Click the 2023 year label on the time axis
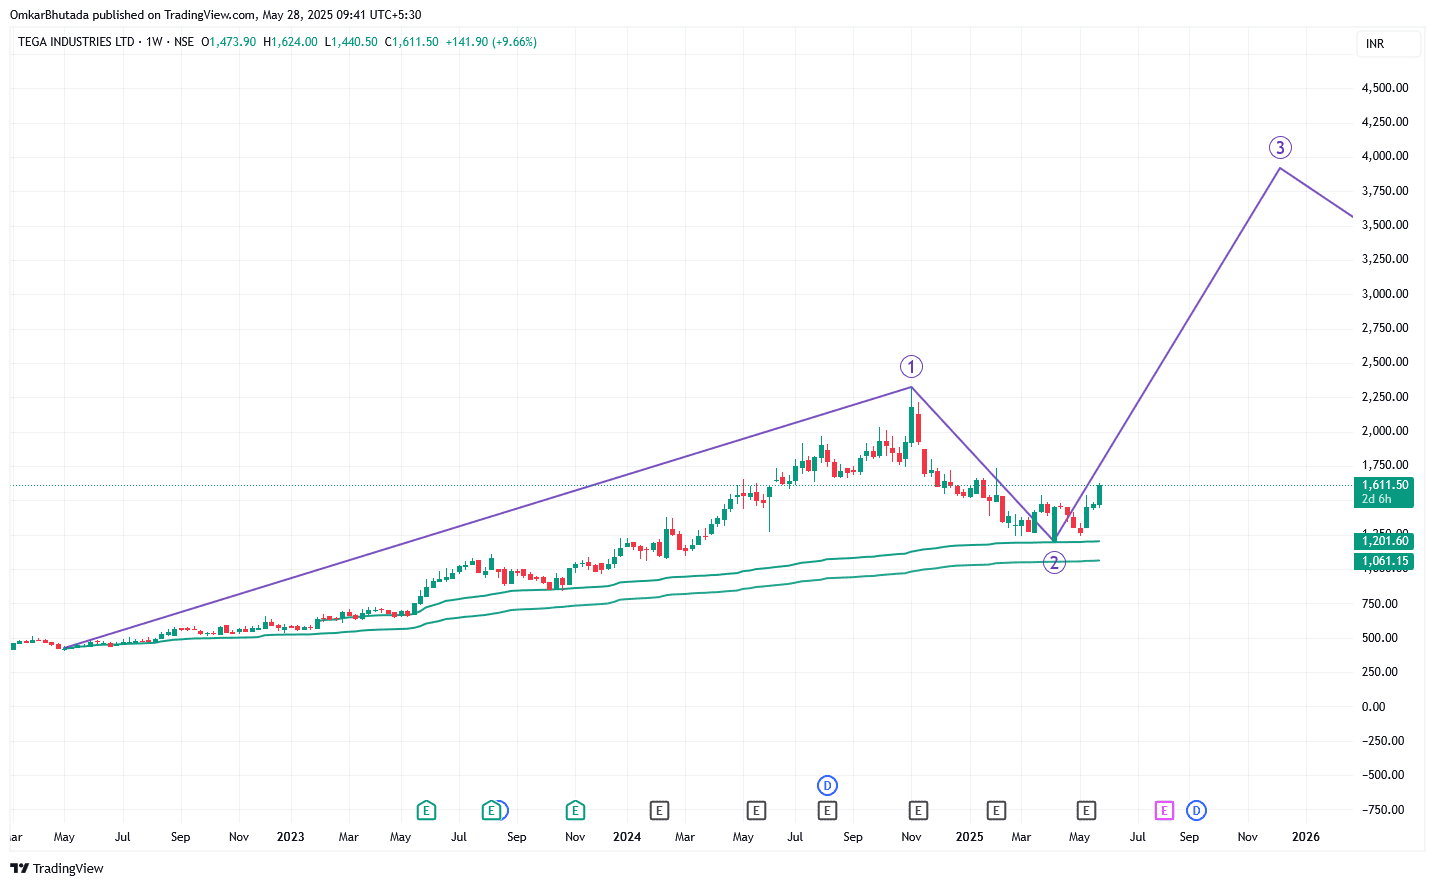1435x886 pixels. pyautogui.click(x=291, y=837)
